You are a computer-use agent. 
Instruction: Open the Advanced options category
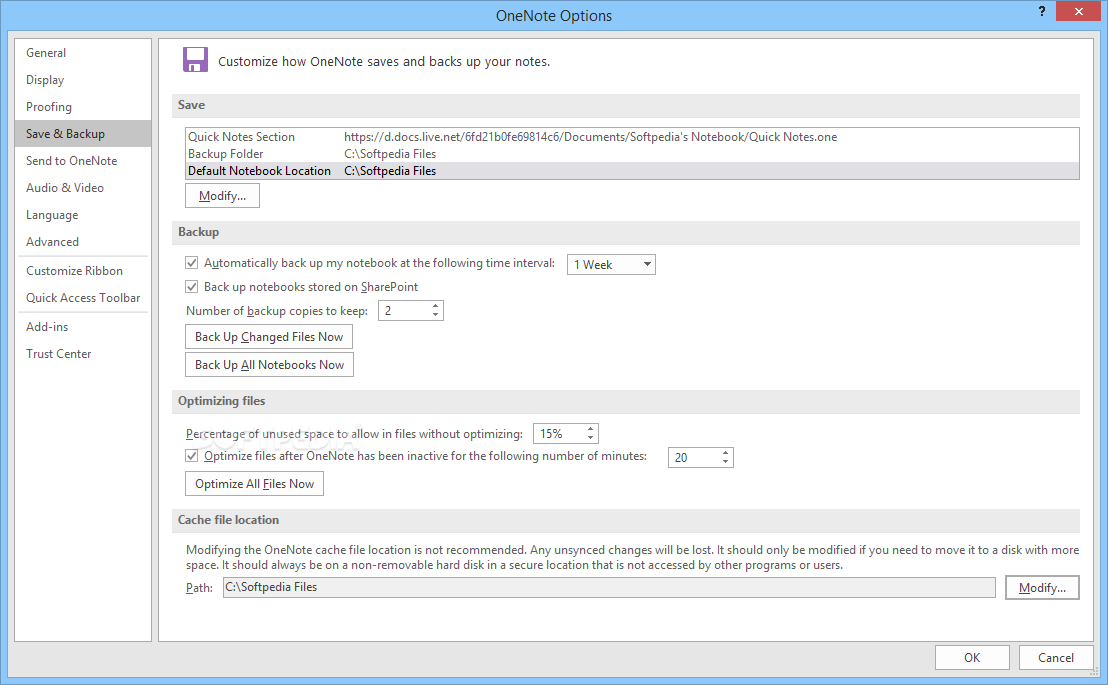point(83,242)
